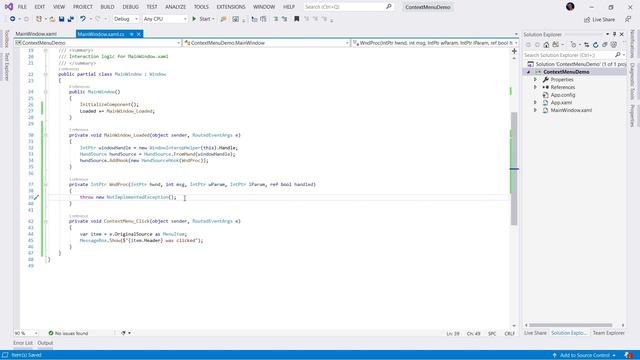Click the Redo arrow icon
Viewport: 640px width, 360px height.
(98, 19)
